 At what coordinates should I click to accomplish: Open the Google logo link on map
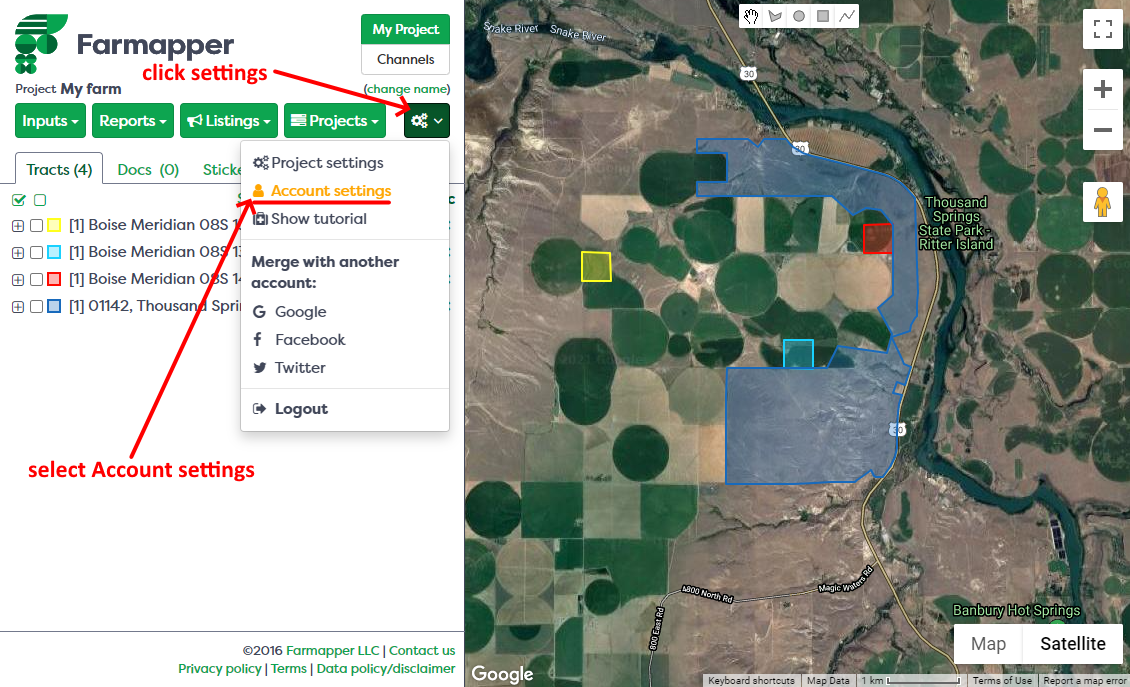pyautogui.click(x=502, y=674)
